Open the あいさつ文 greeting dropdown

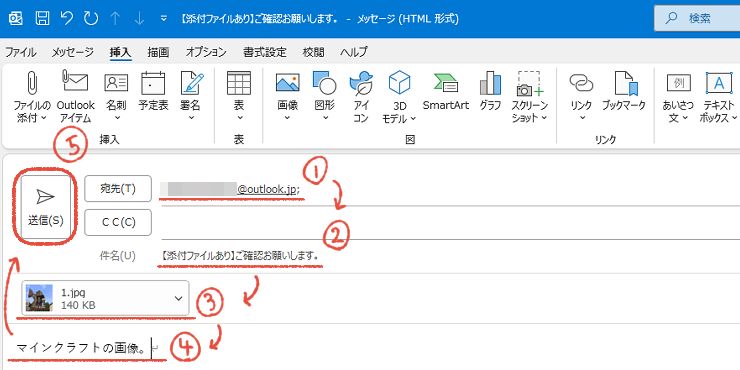click(678, 96)
